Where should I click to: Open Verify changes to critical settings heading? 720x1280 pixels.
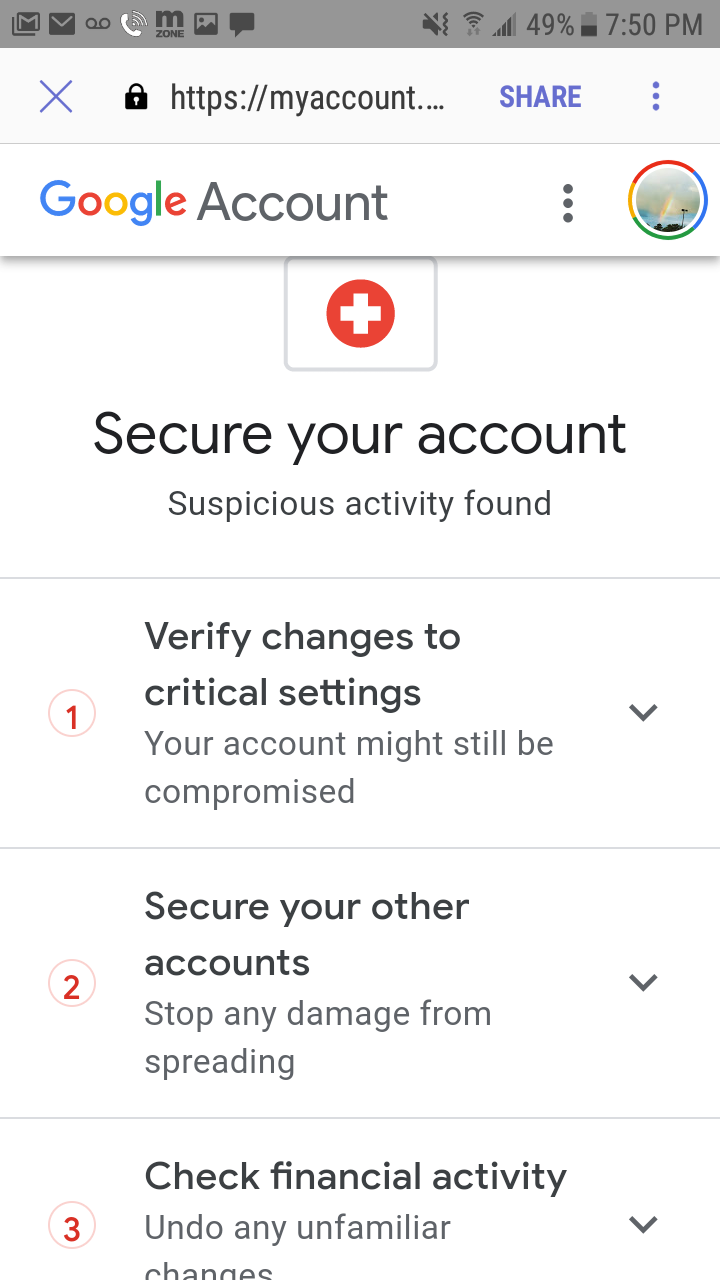point(302,664)
